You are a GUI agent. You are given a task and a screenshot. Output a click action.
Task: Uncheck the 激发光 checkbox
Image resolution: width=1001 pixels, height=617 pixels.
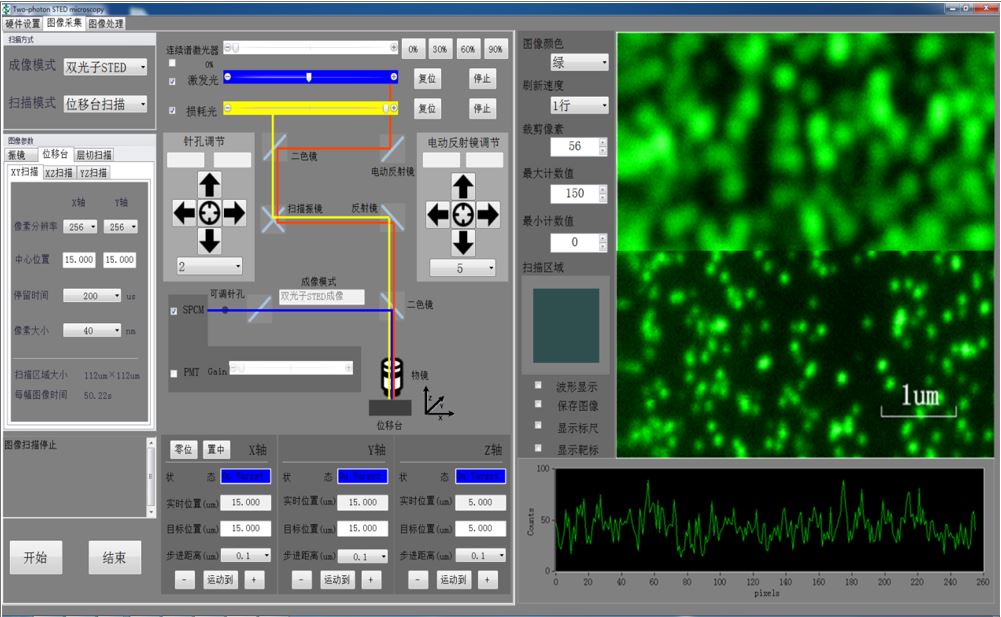(x=173, y=80)
